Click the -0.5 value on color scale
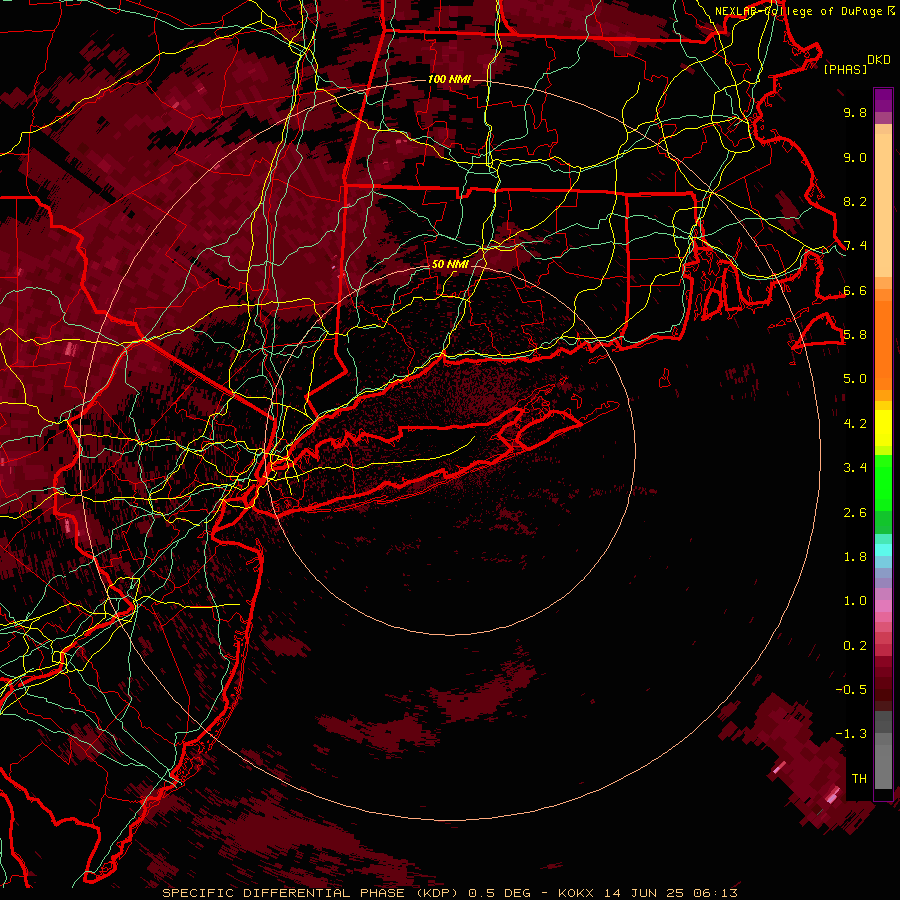 click(x=851, y=690)
